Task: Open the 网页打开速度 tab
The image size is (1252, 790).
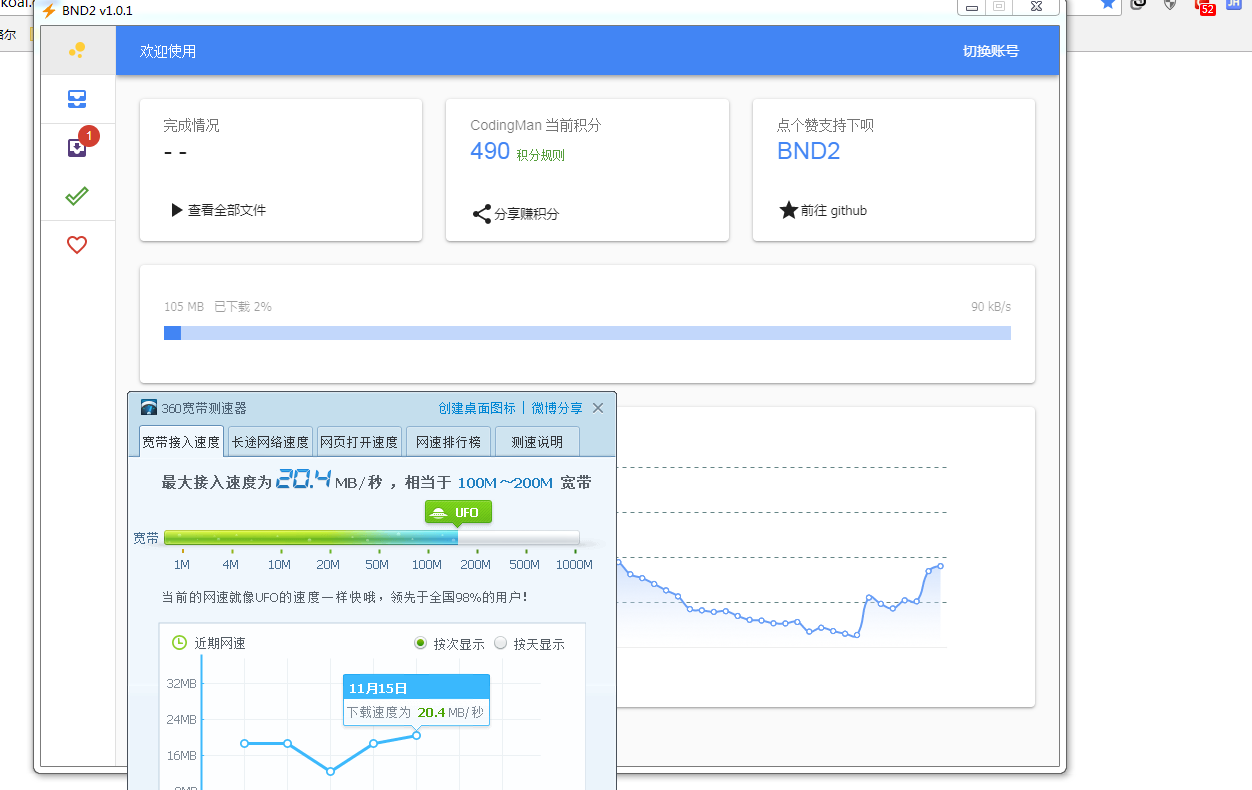Action: pos(359,442)
